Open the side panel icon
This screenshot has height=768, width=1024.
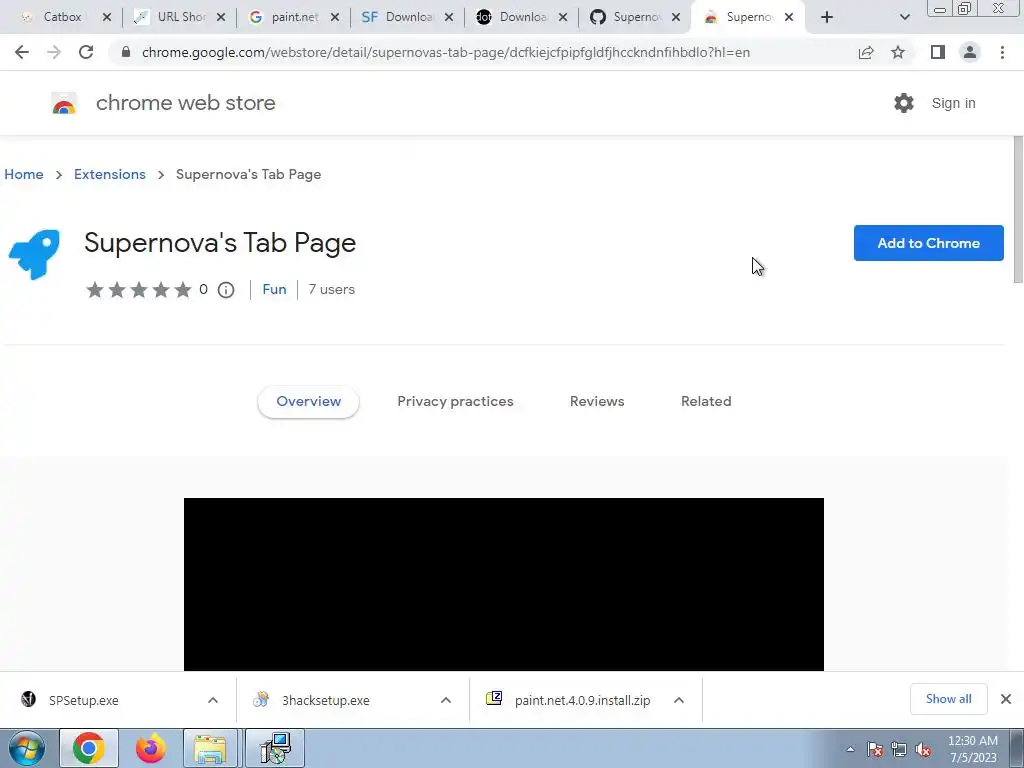pos(938,52)
